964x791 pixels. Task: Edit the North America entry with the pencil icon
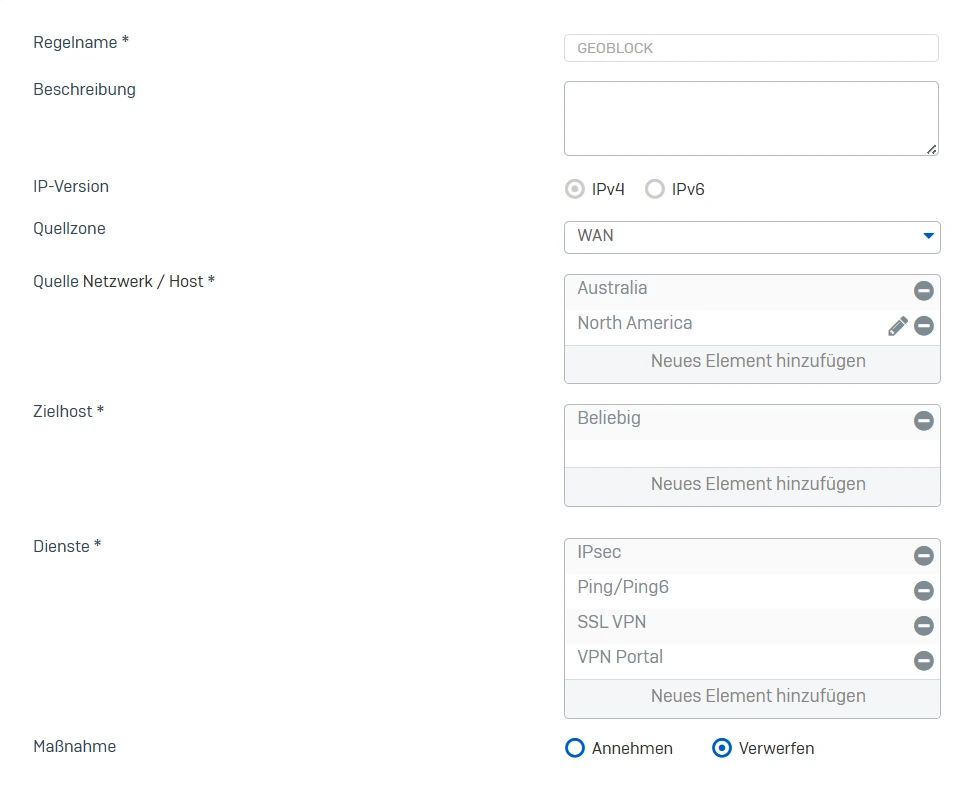[897, 325]
